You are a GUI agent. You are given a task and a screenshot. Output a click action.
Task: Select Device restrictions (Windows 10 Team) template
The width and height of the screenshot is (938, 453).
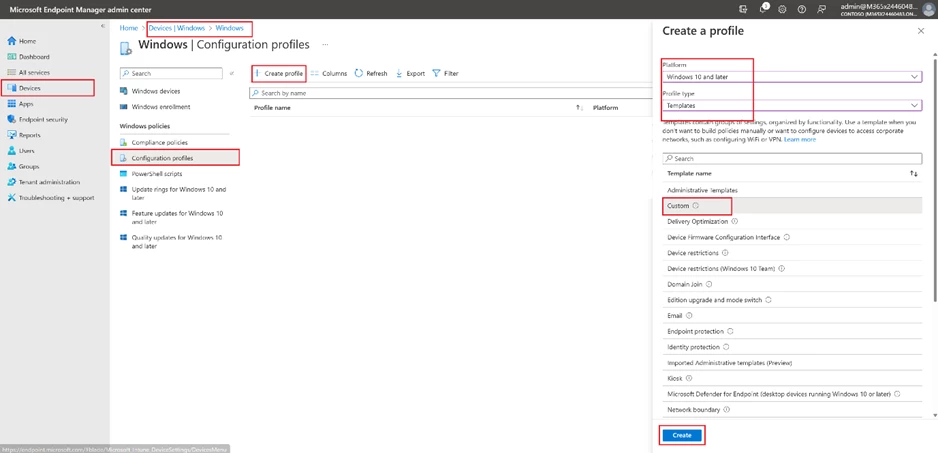pyautogui.click(x=792, y=269)
